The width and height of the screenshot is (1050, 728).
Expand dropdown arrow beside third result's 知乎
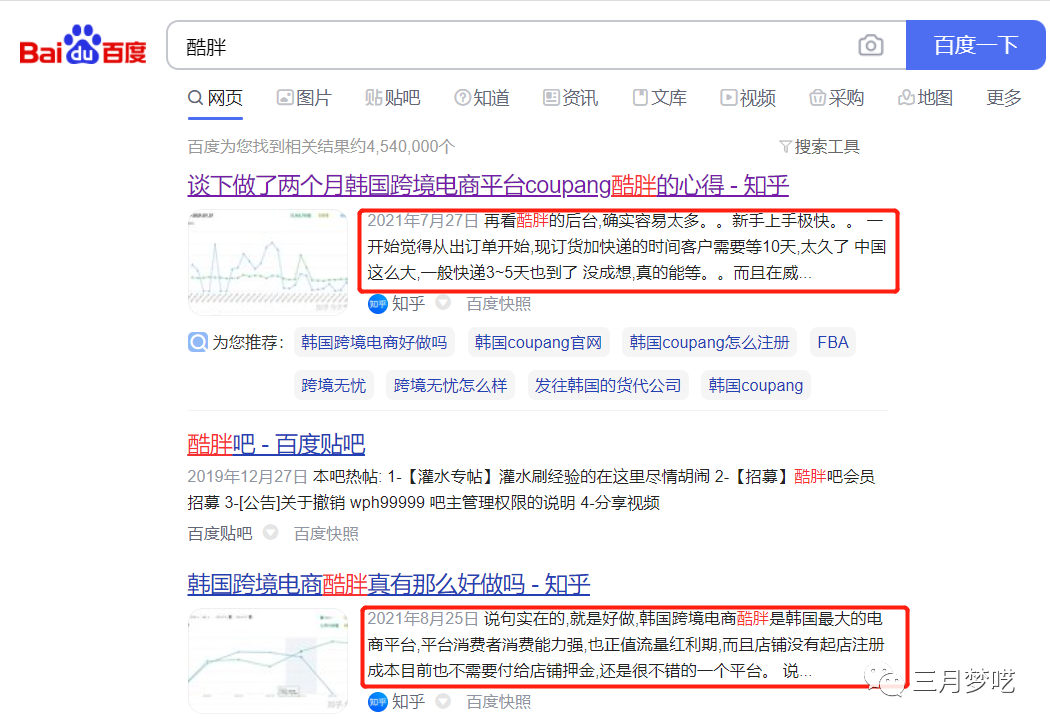[443, 701]
